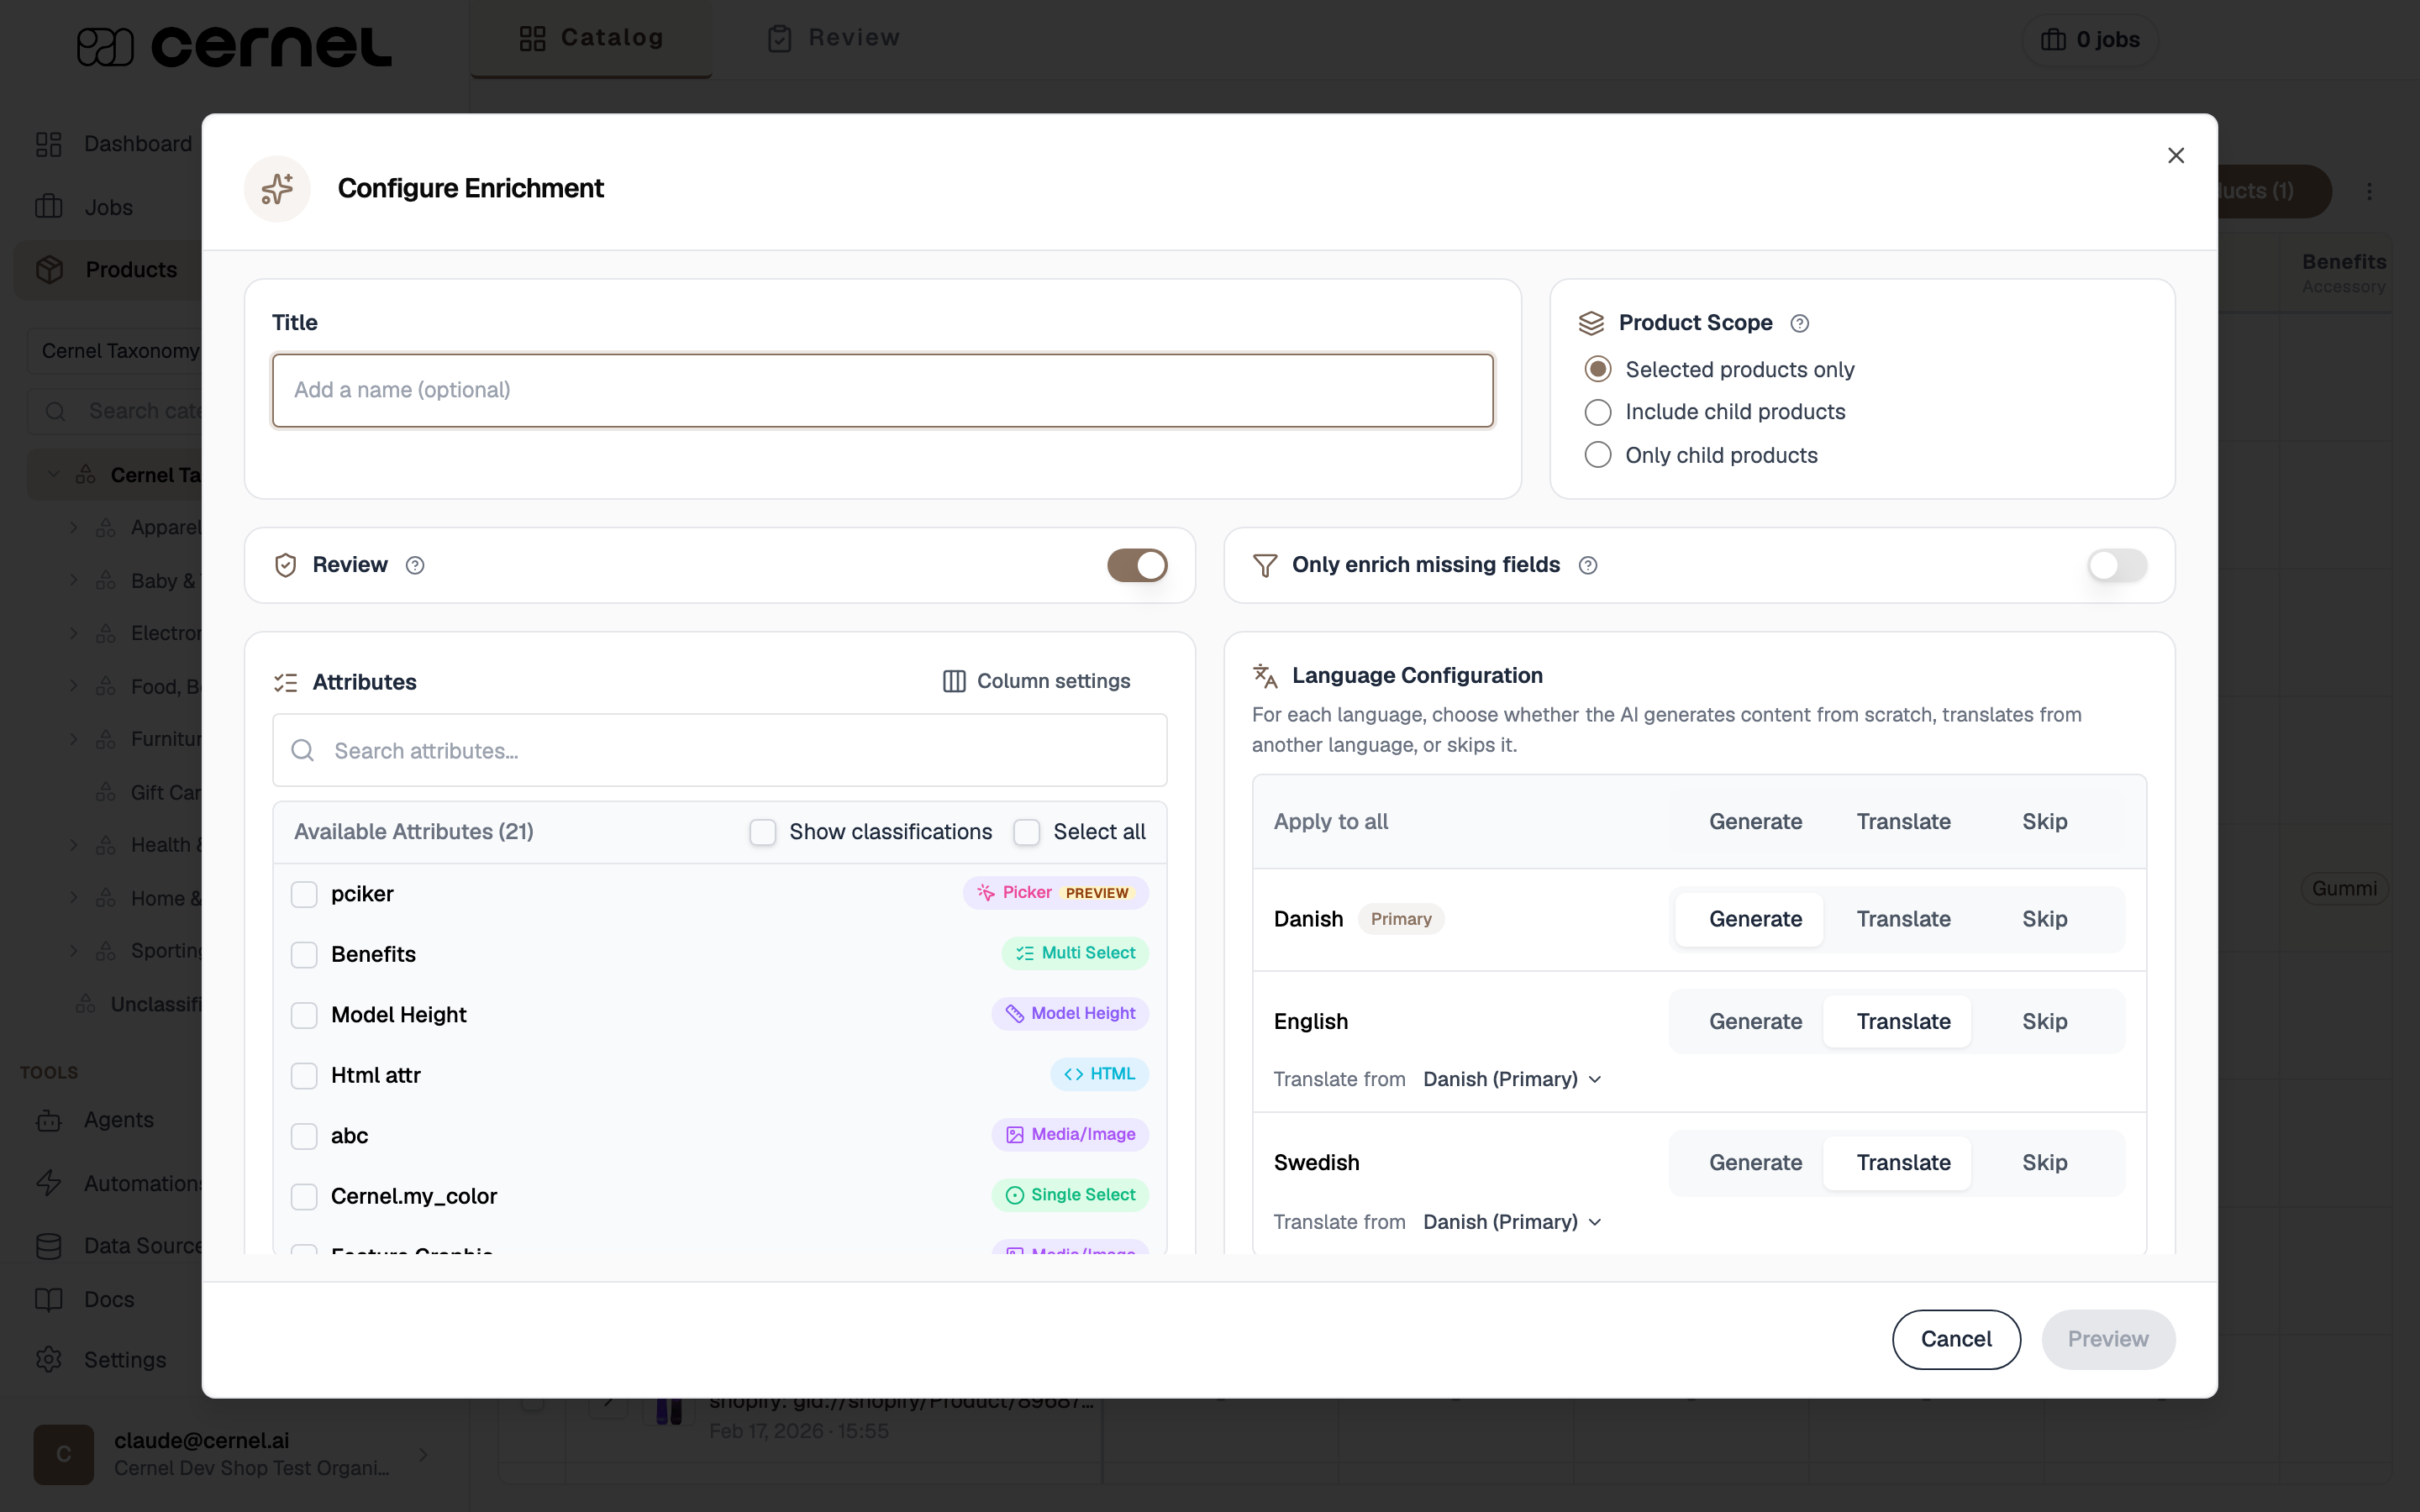The height and width of the screenshot is (1512, 2420).
Task: Turn off the Review toggle
Action: tap(1137, 565)
